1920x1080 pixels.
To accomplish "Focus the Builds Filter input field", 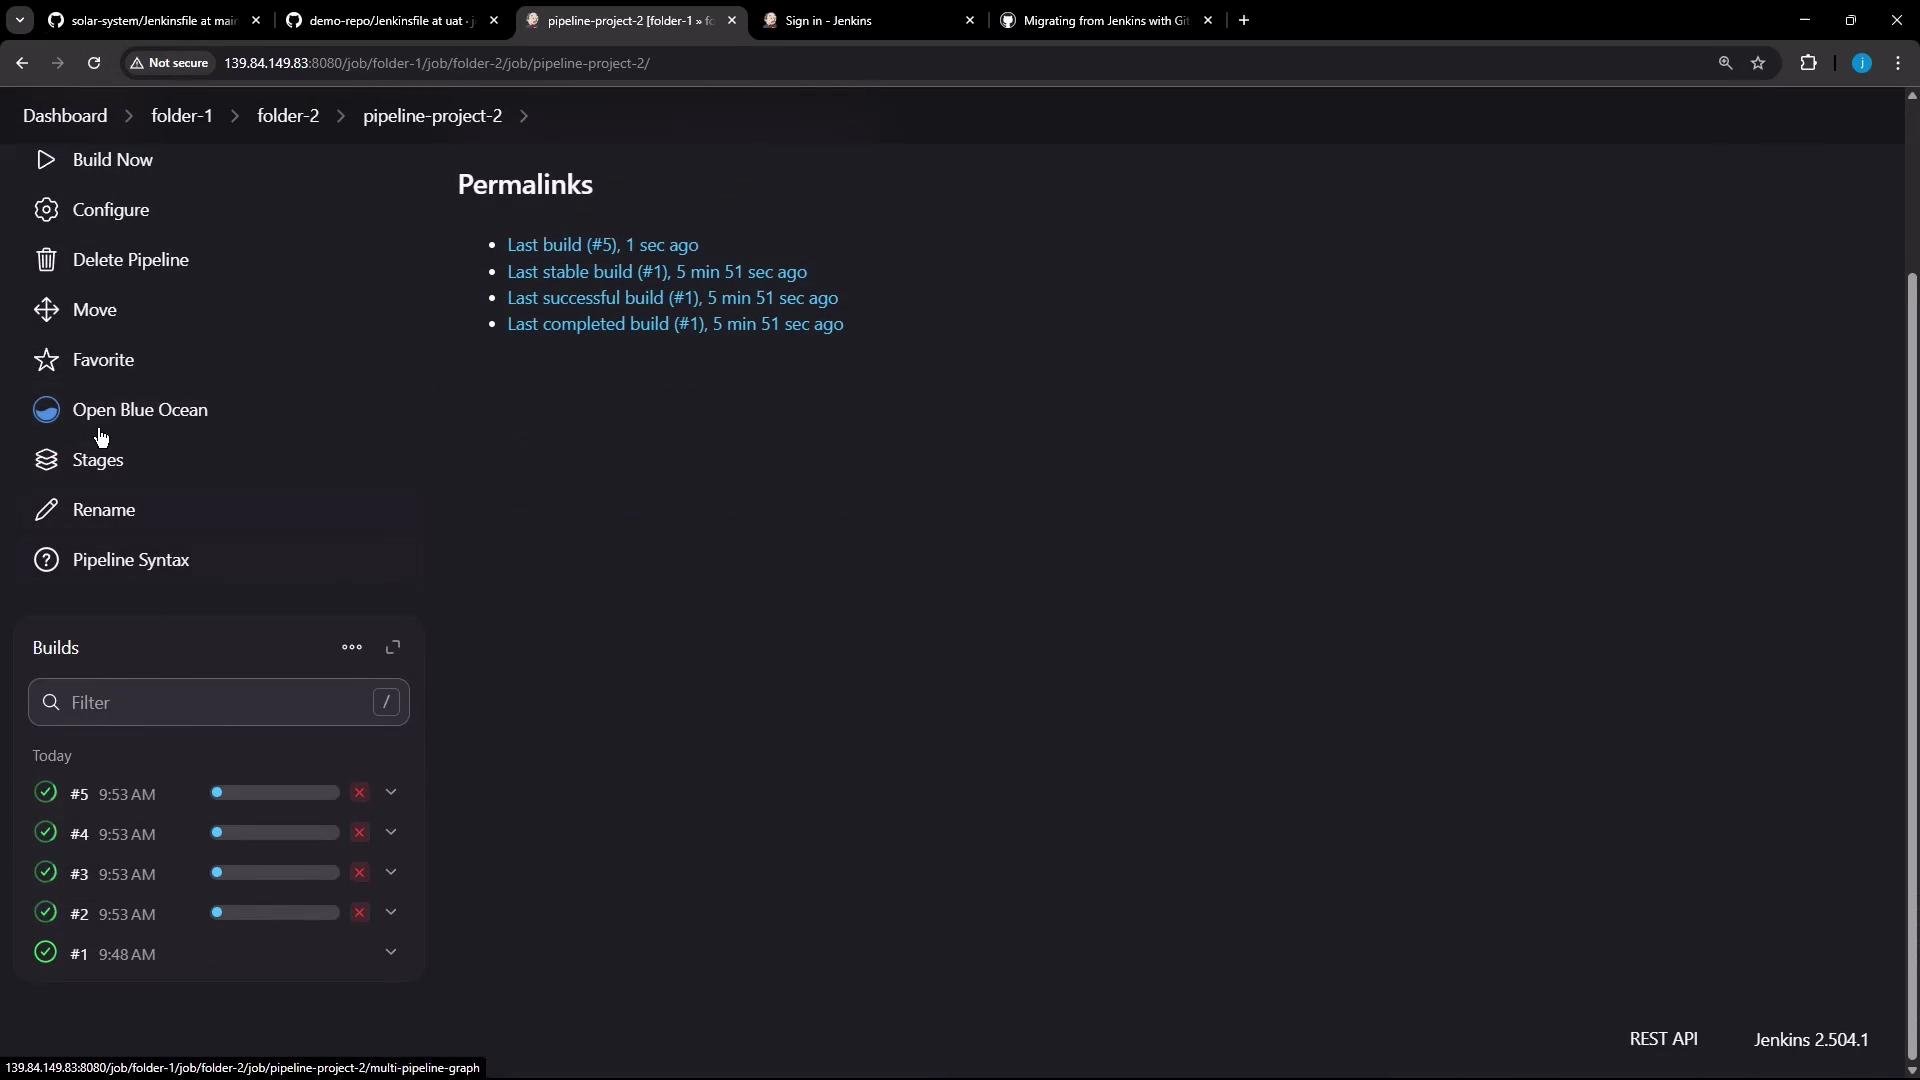I will pyautogui.click(x=219, y=703).
